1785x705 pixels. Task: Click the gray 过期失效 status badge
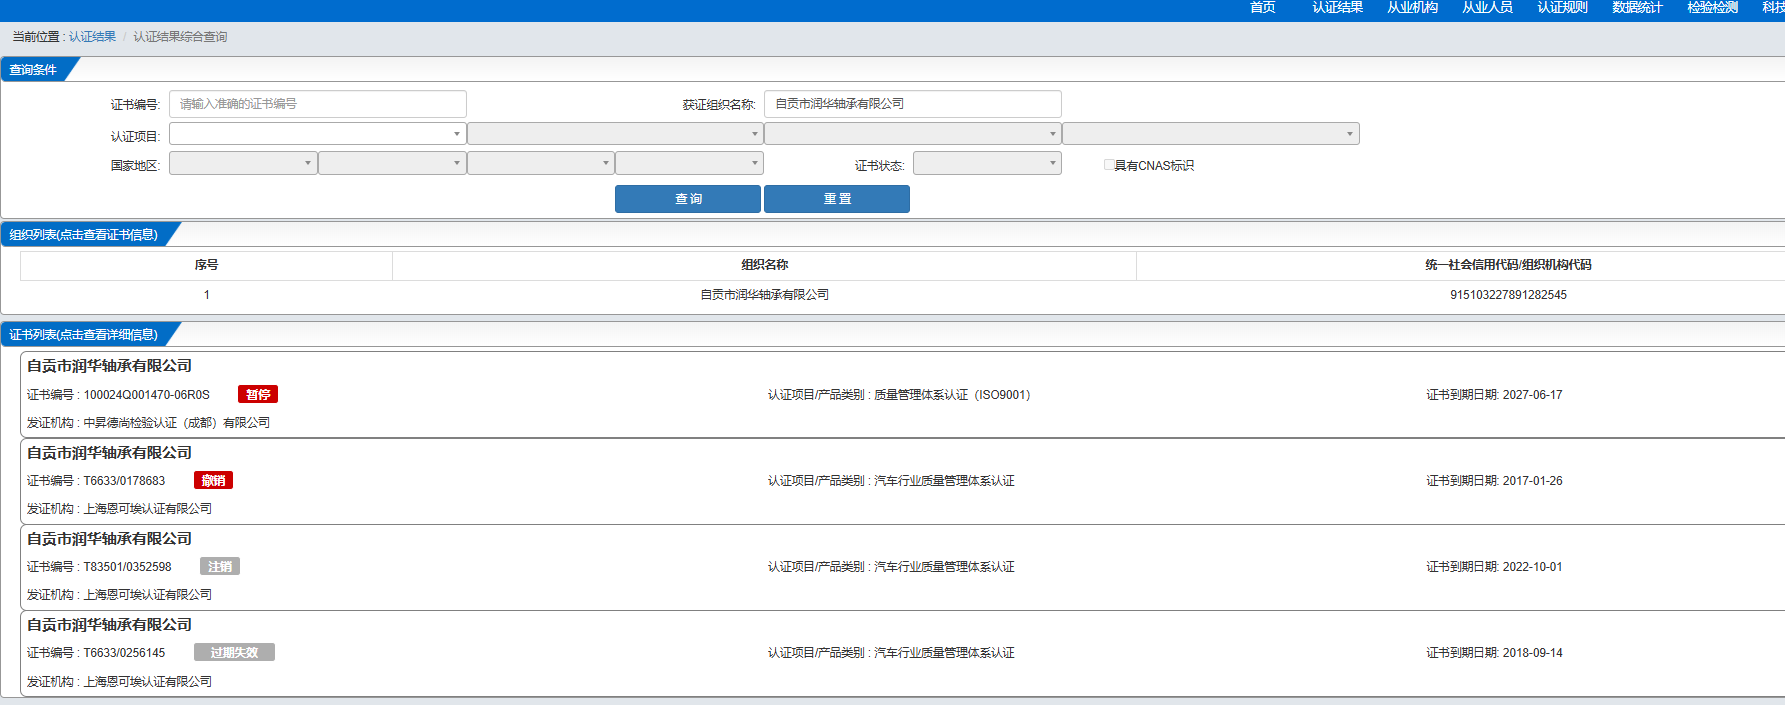(x=234, y=653)
